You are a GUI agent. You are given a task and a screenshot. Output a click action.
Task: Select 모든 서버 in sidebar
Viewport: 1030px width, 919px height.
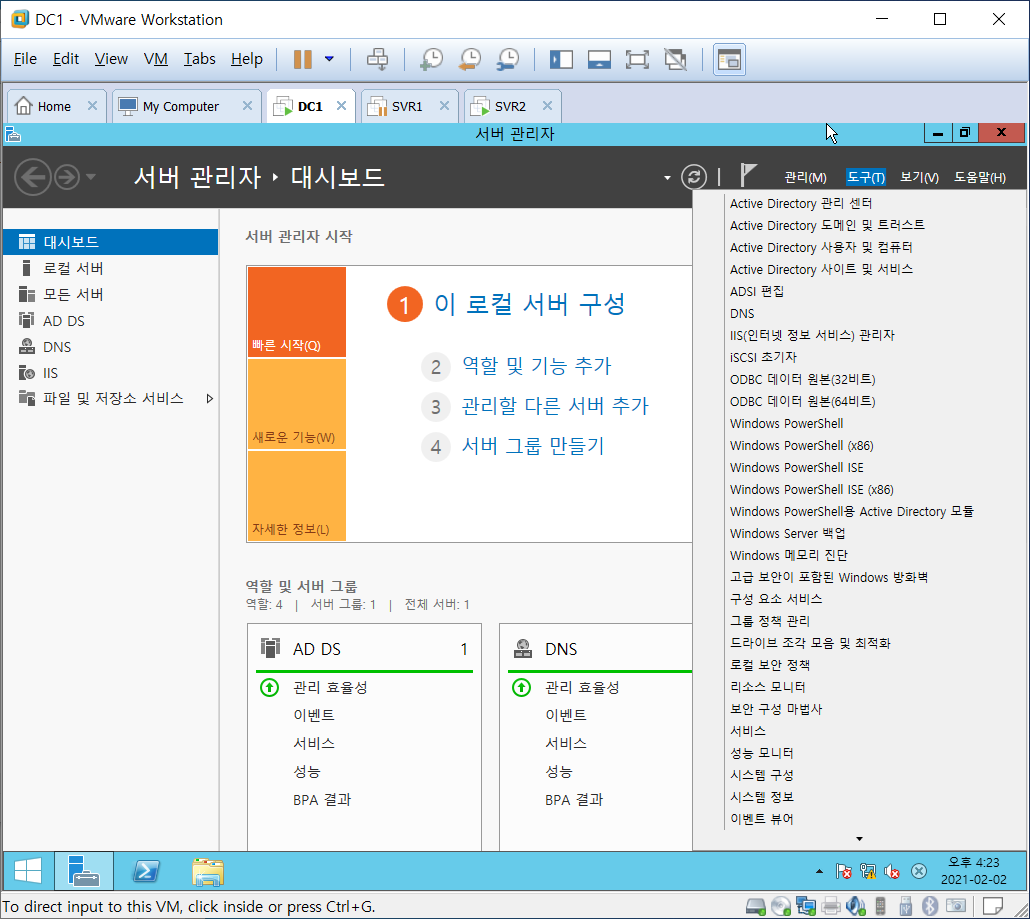(x=110, y=294)
